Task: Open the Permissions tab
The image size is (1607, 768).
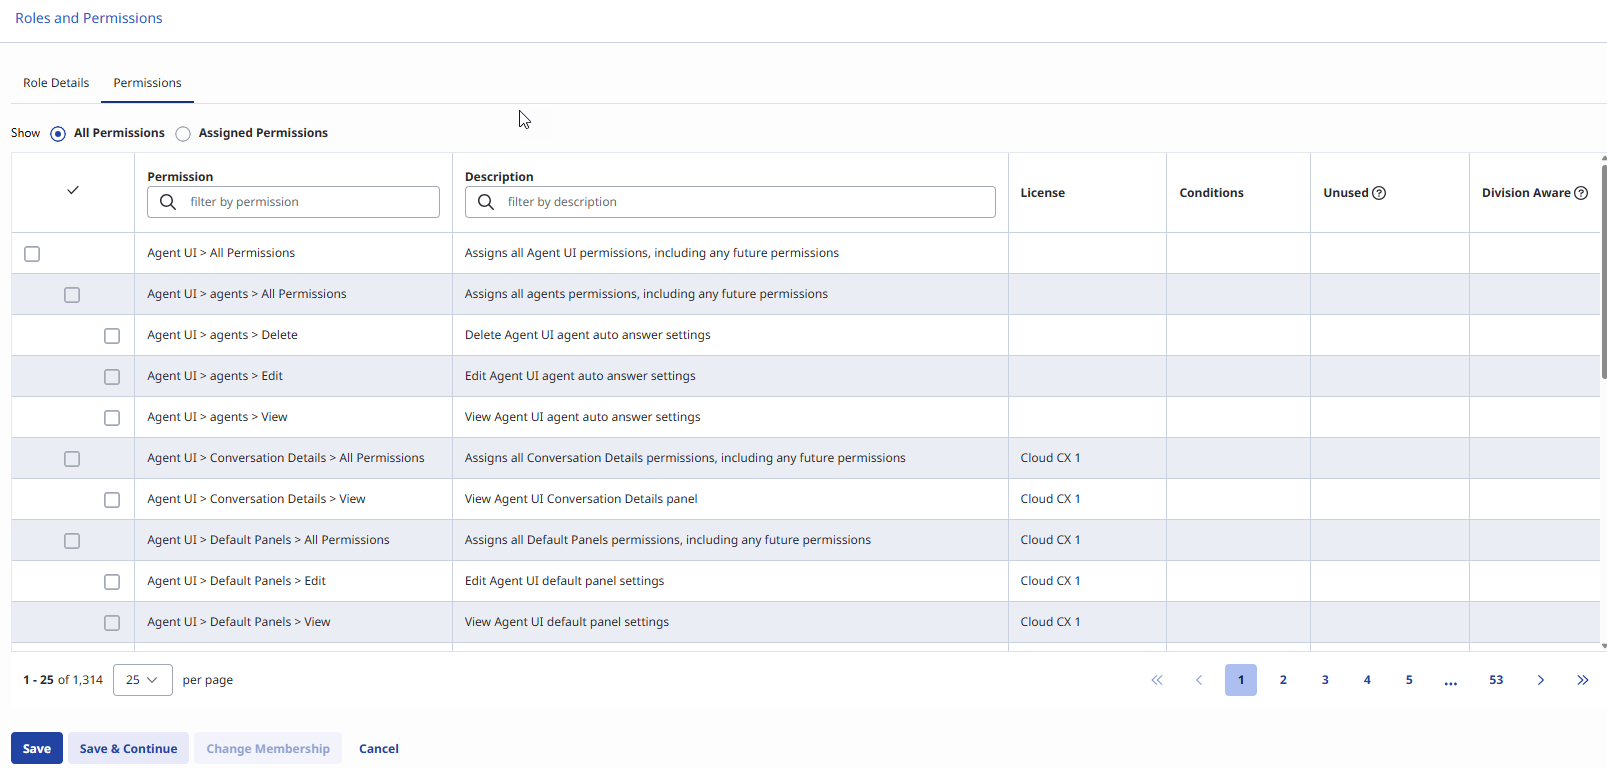Action: [x=147, y=83]
